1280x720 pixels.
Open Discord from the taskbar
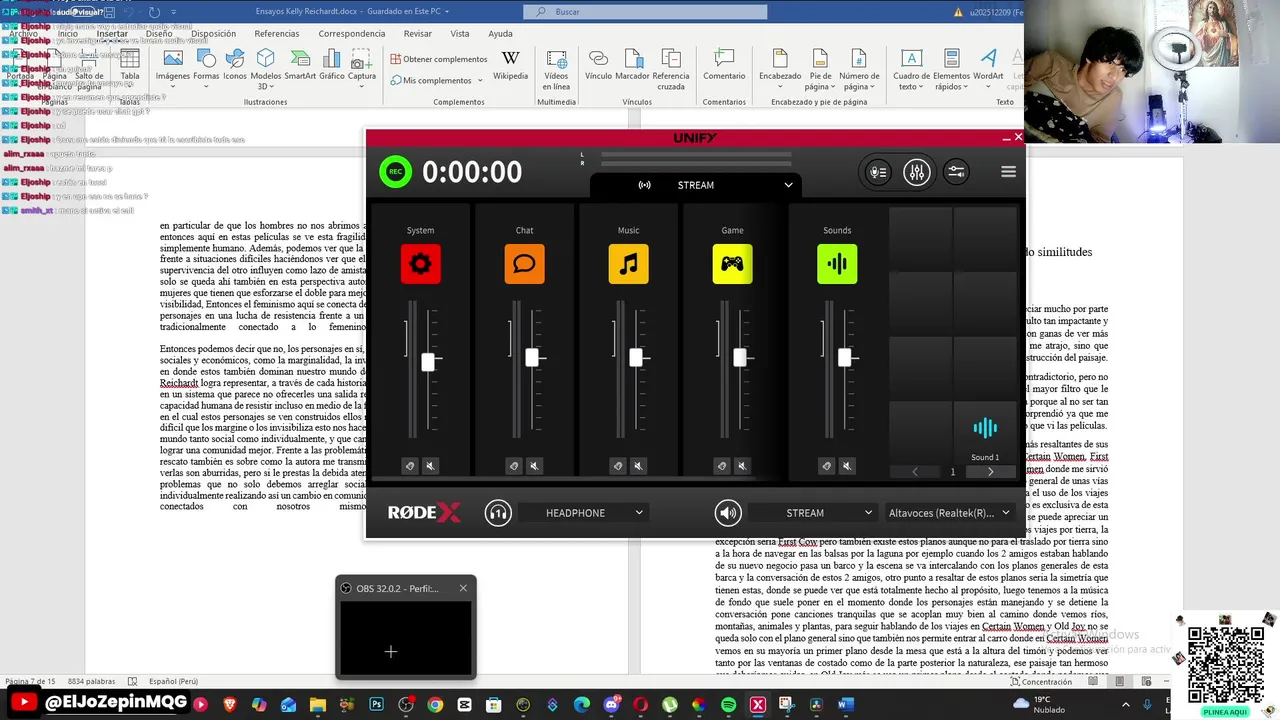[612, 705]
